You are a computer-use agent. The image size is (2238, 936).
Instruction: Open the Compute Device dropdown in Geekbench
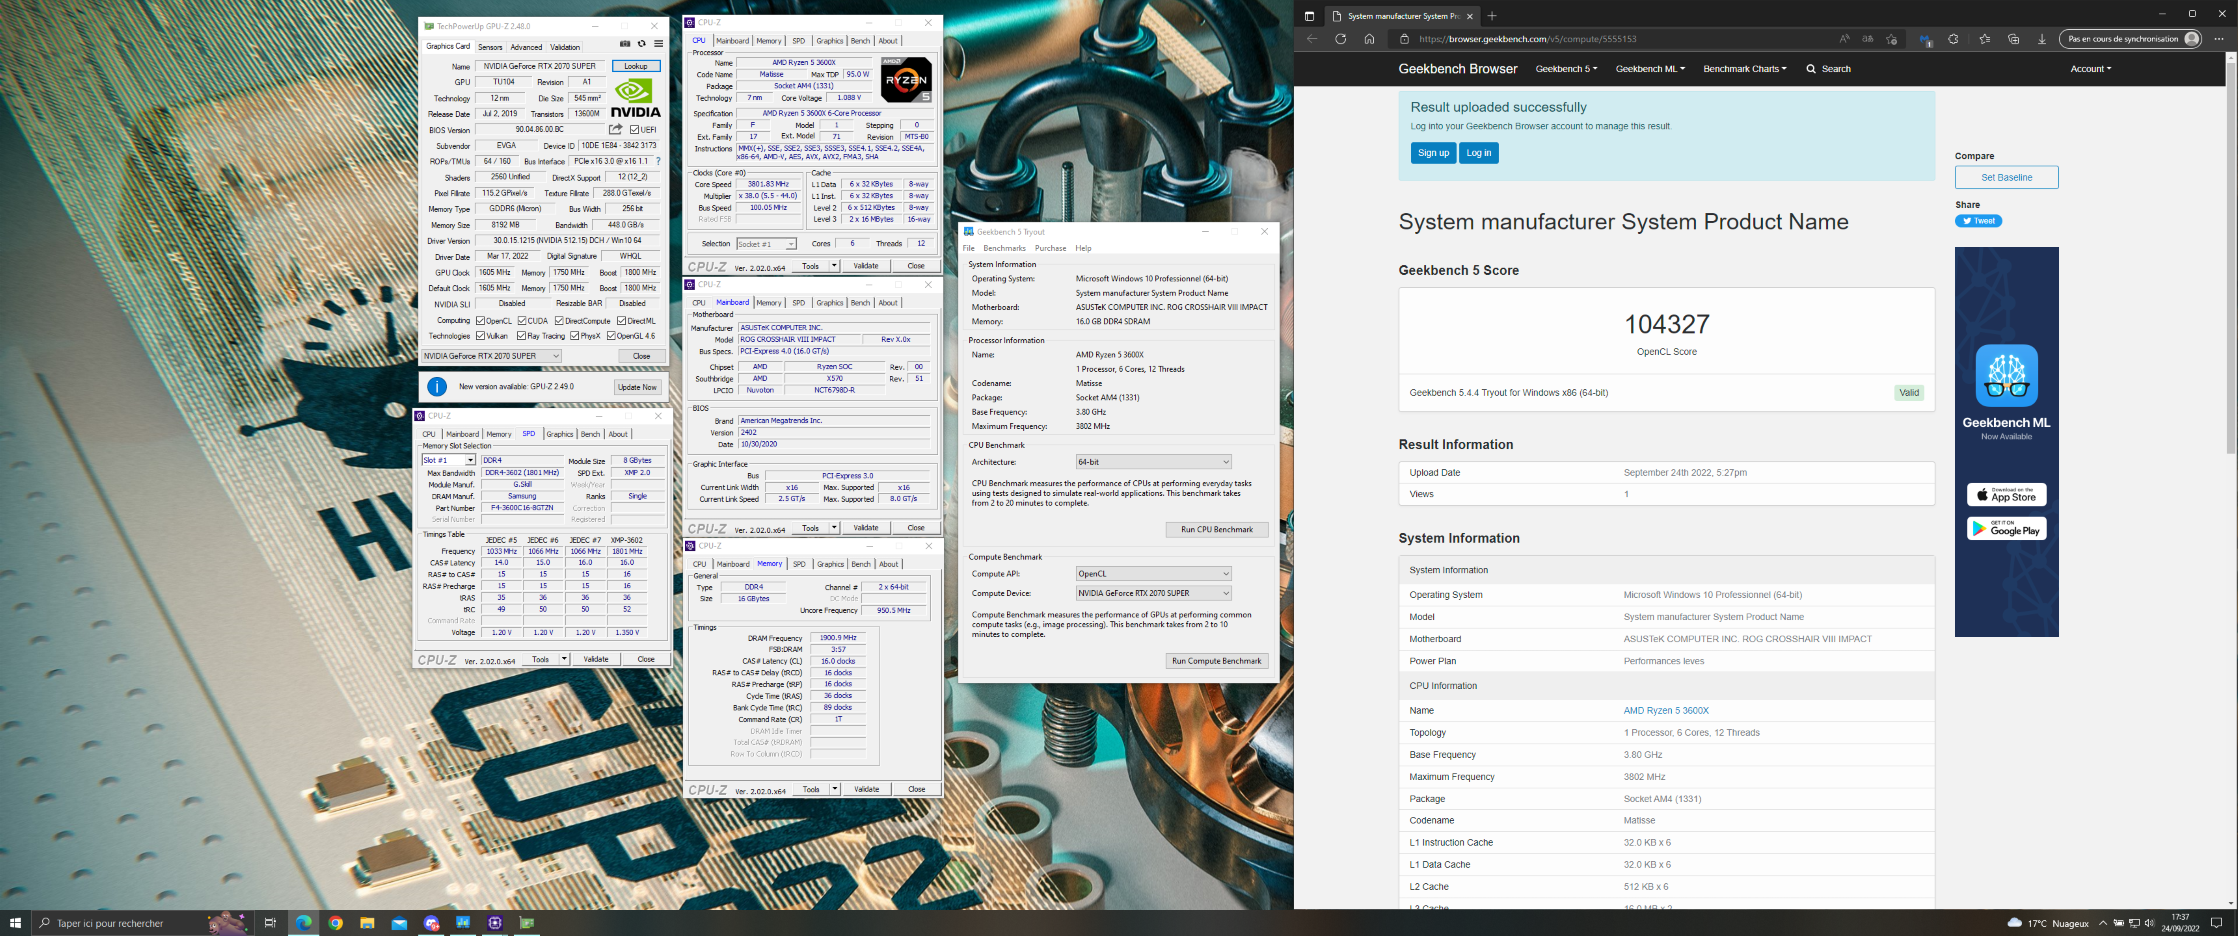pos(1153,594)
